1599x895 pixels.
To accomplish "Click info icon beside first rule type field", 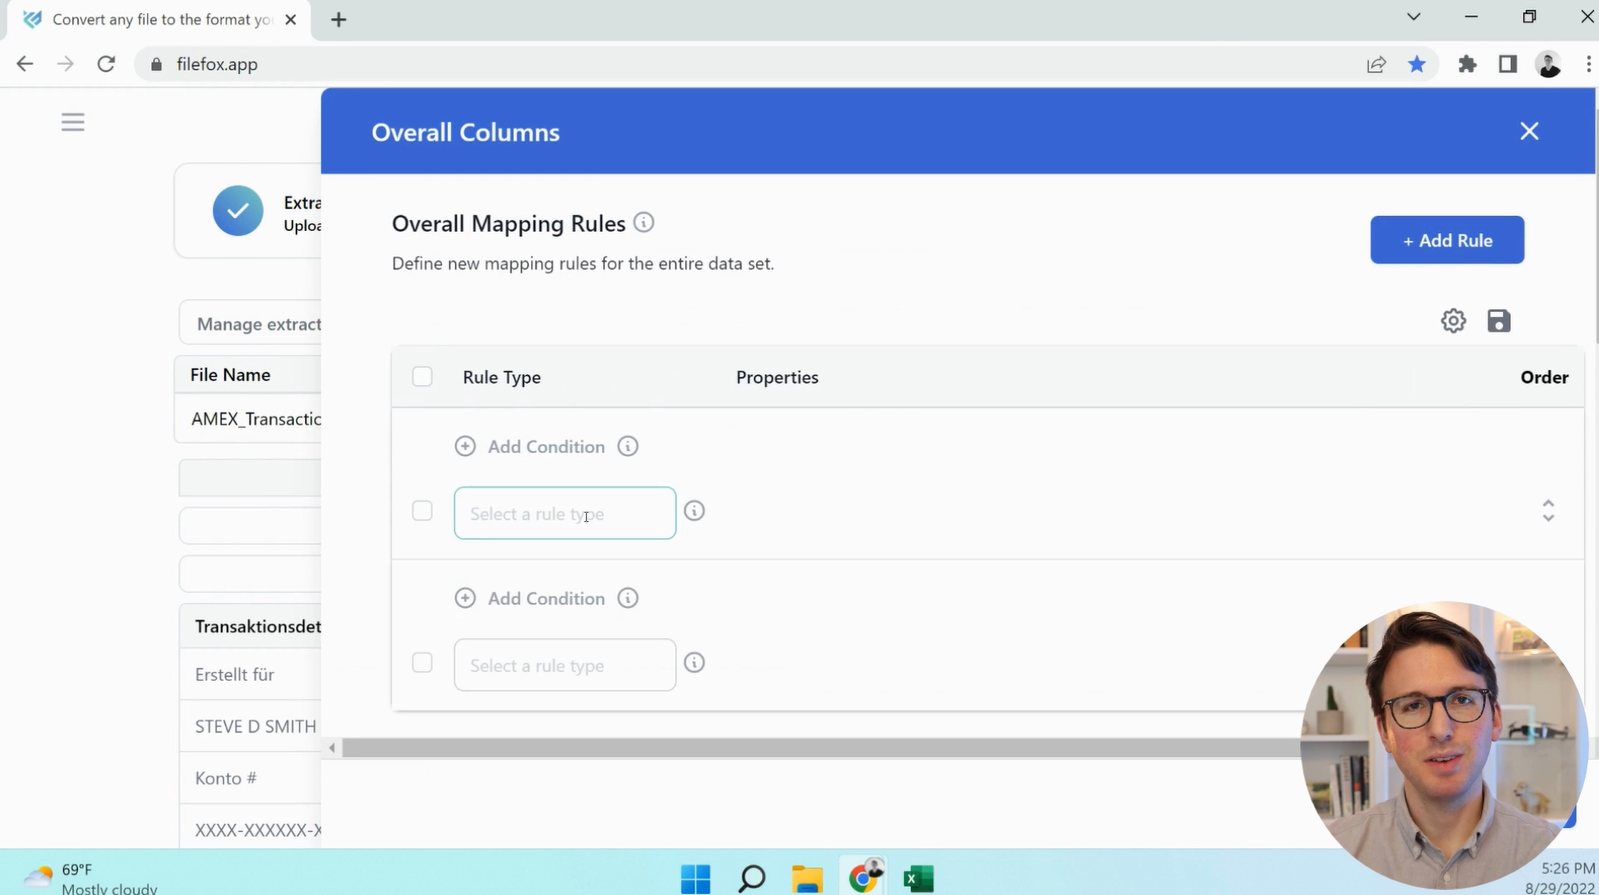I will (x=694, y=512).
